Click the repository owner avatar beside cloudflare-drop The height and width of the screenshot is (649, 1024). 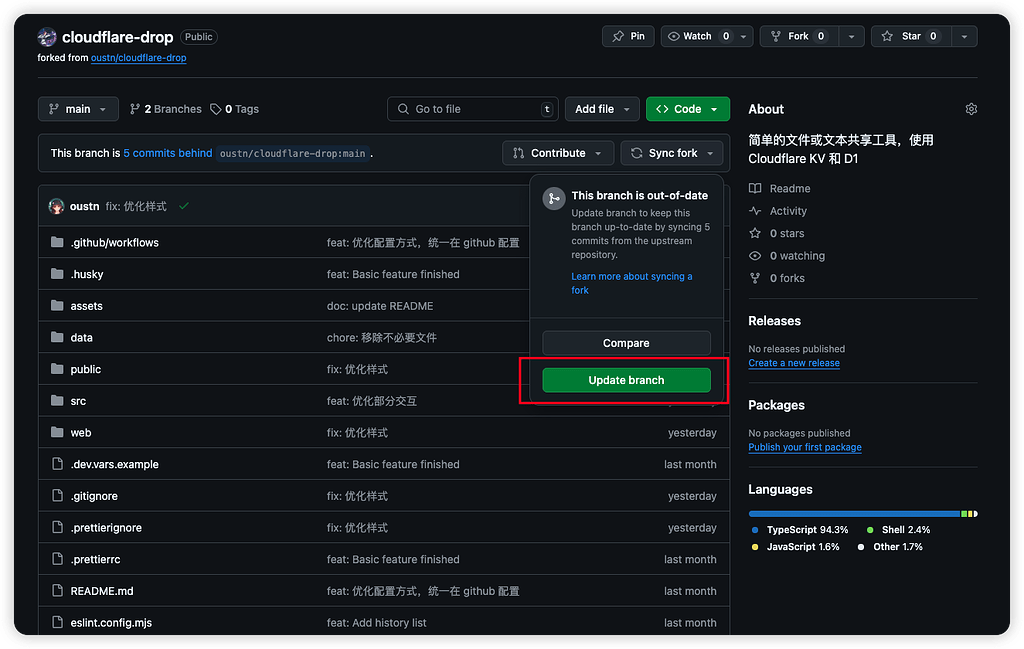pos(47,37)
